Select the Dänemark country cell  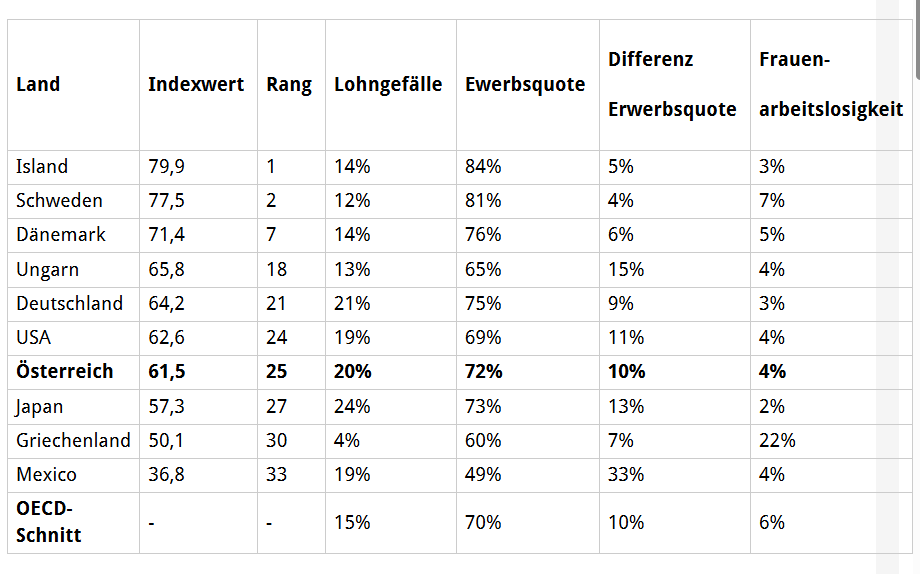[x=61, y=235]
